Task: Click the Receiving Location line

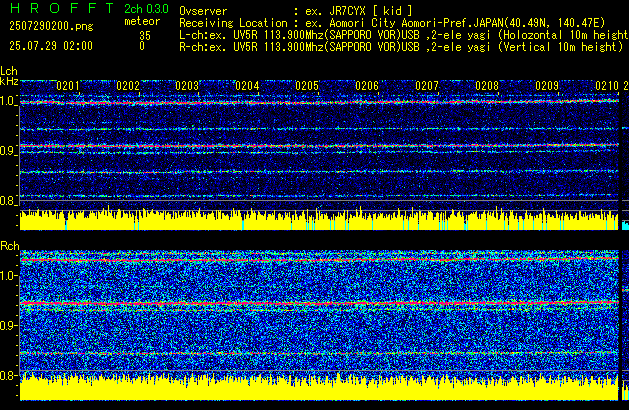Action: [x=392, y=23]
